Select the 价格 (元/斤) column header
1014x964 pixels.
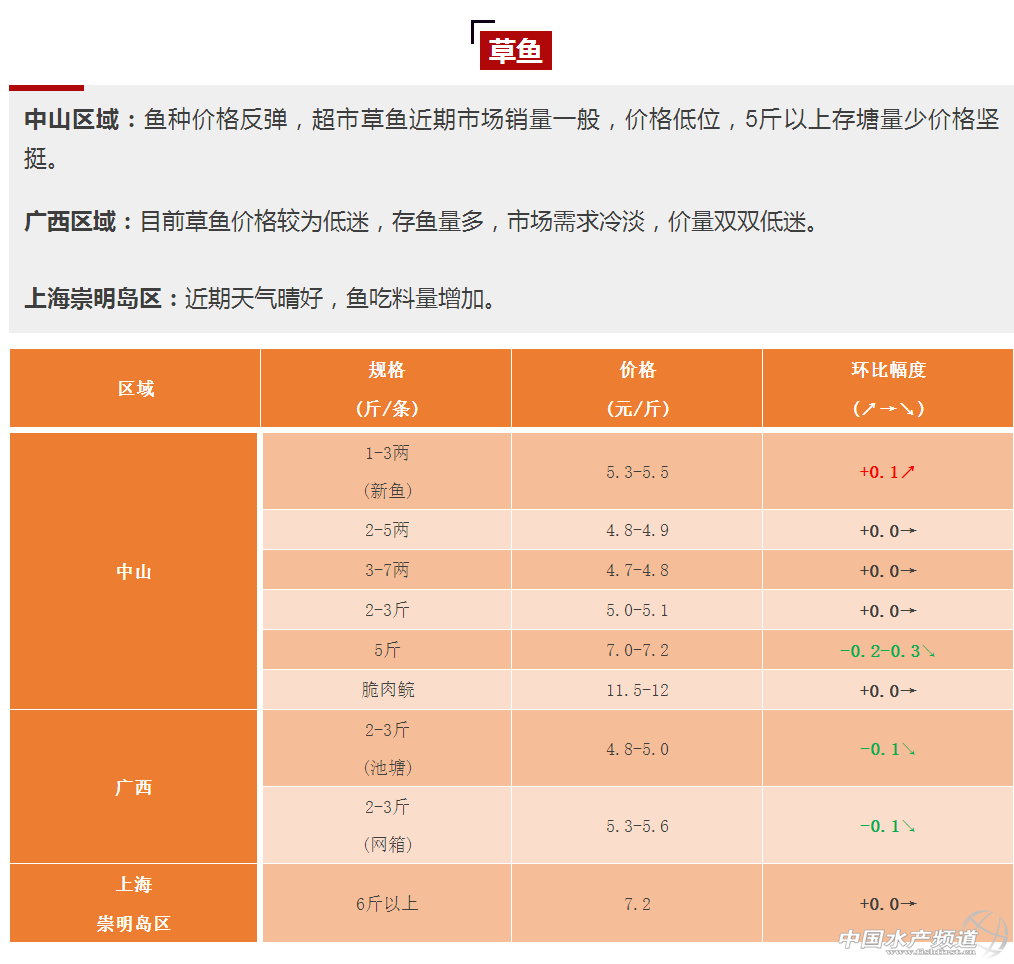pos(637,389)
